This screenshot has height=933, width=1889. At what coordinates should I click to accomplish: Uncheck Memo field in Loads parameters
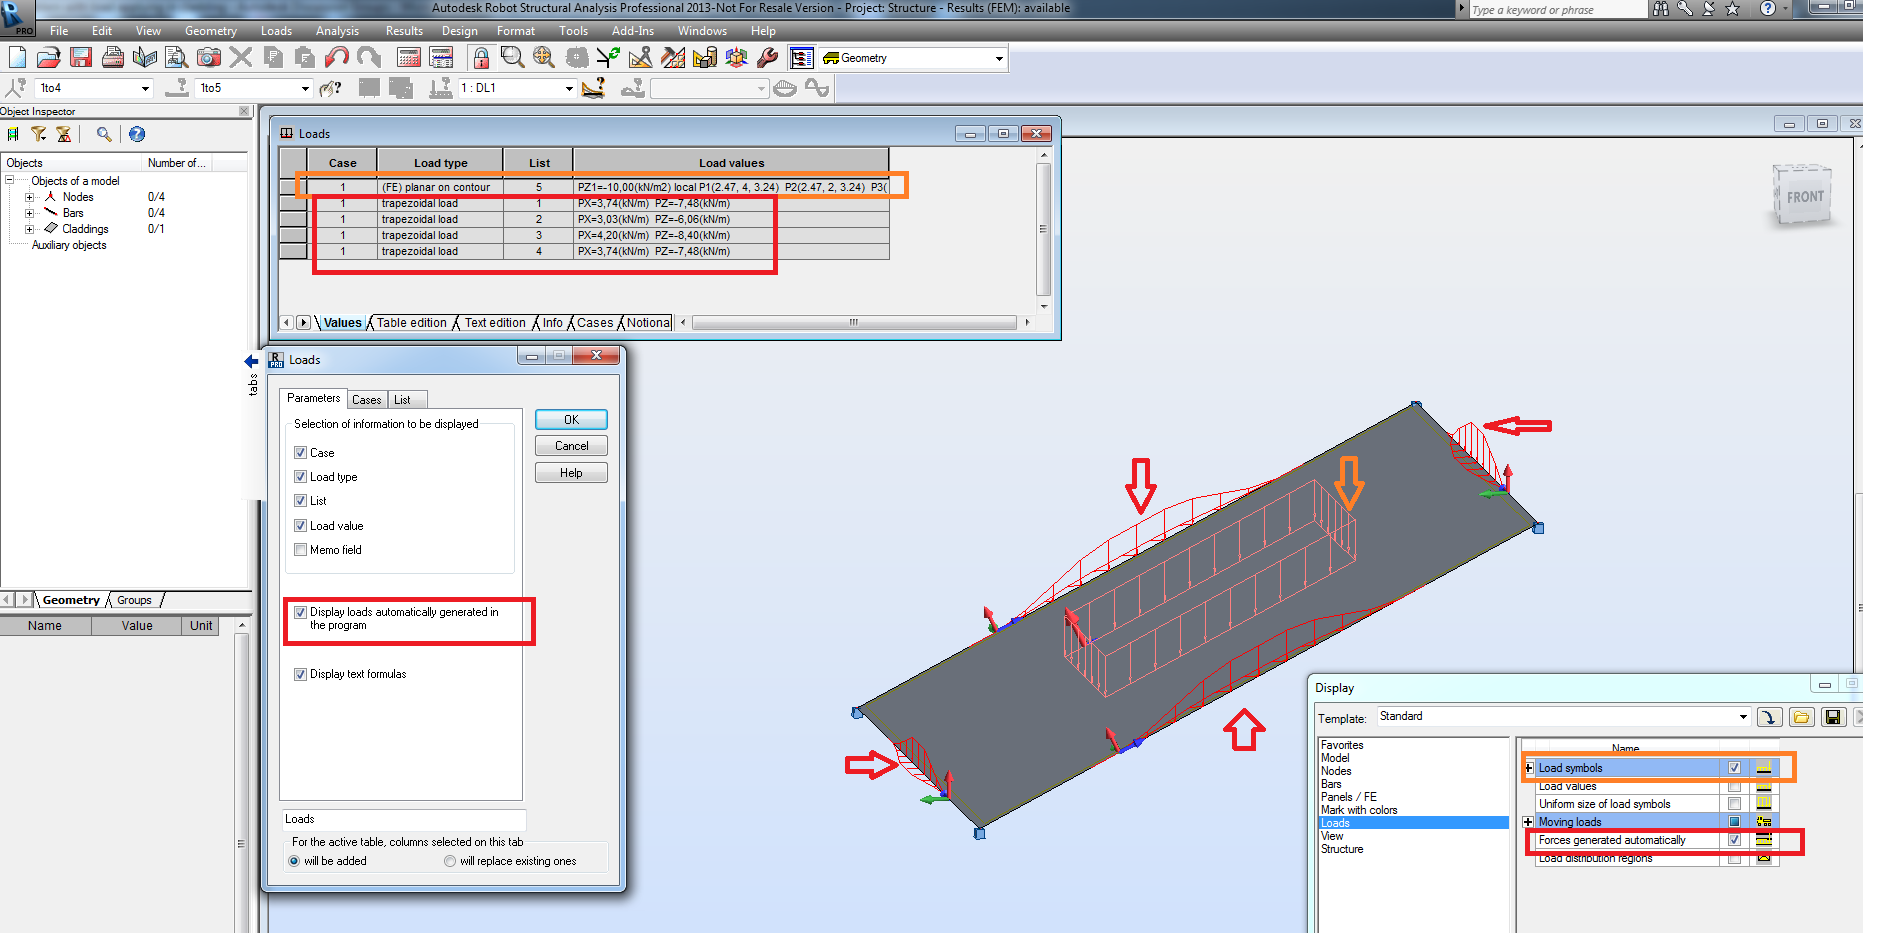pyautogui.click(x=300, y=549)
